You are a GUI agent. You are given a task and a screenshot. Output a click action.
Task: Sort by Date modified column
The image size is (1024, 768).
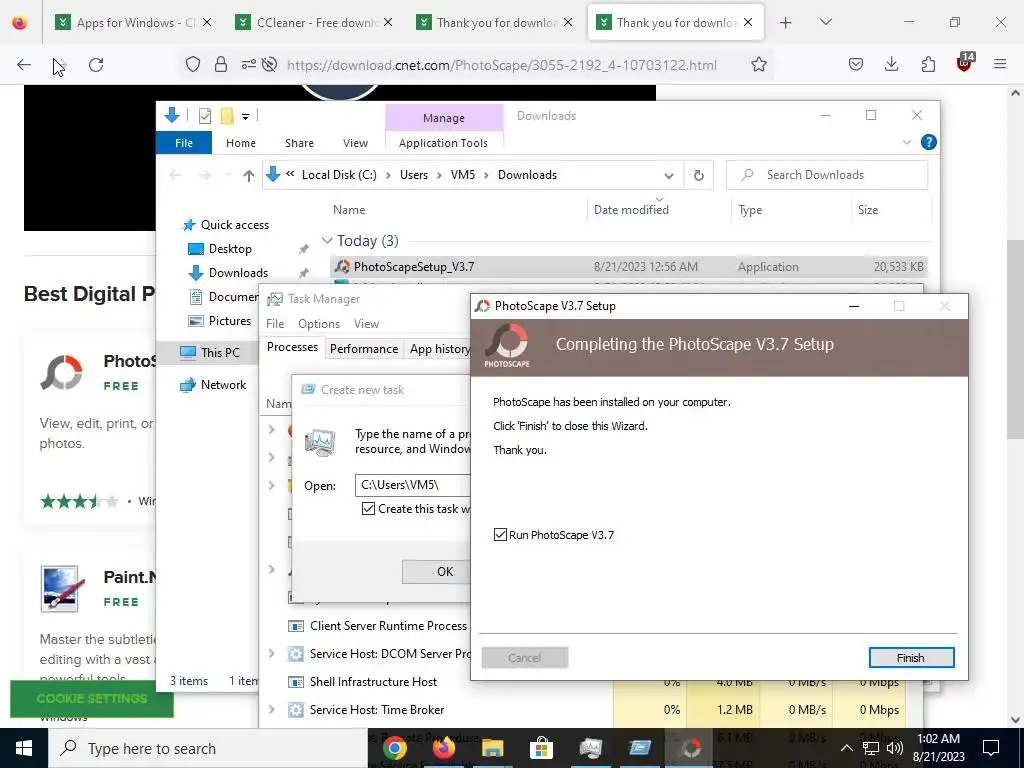631,210
